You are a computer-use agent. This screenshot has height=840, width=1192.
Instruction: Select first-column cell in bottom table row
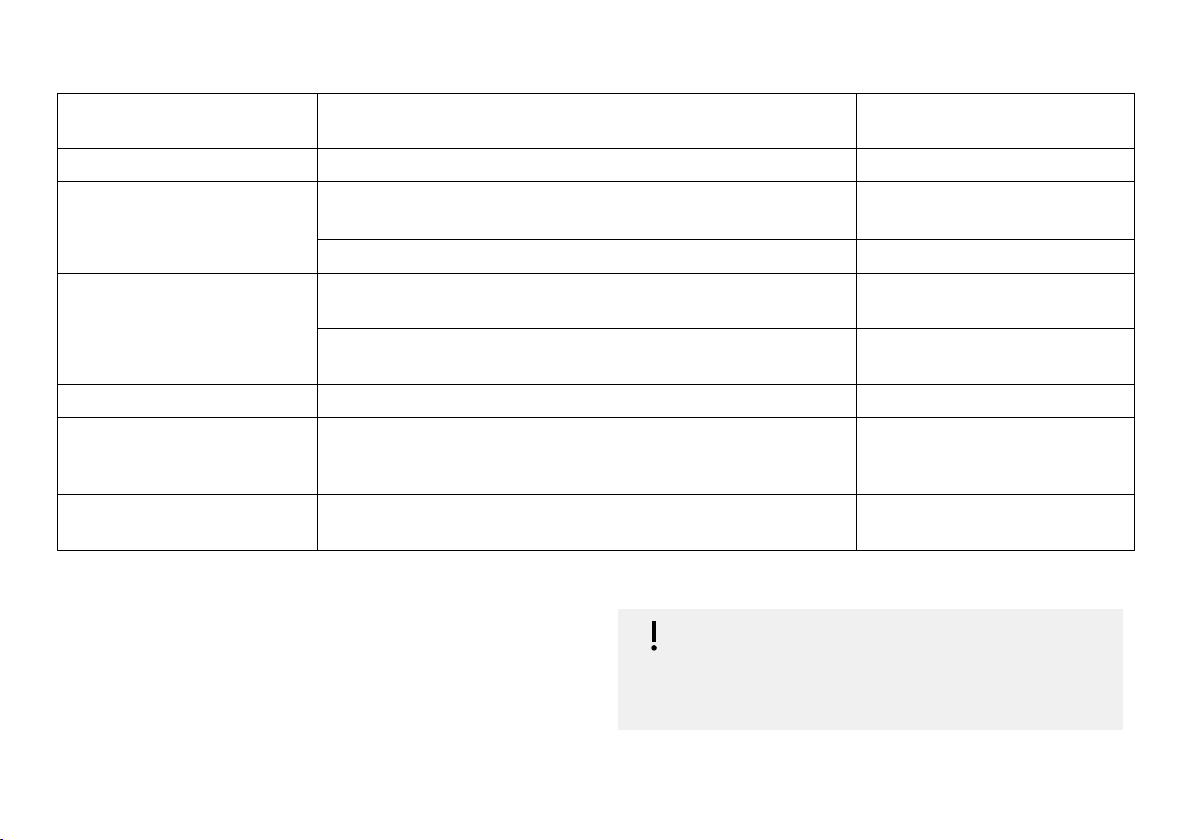187,522
